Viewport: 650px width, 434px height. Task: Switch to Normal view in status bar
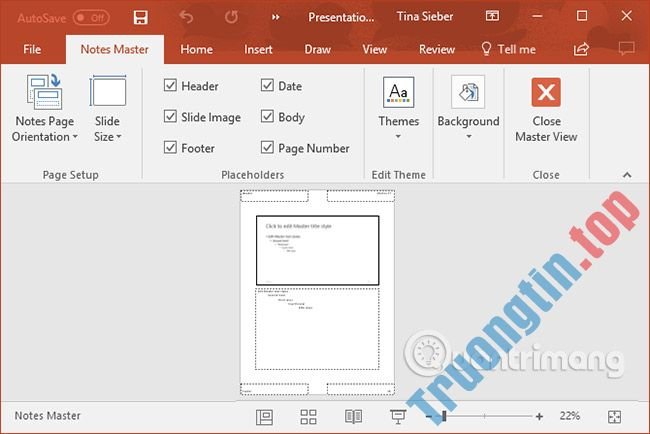point(264,416)
